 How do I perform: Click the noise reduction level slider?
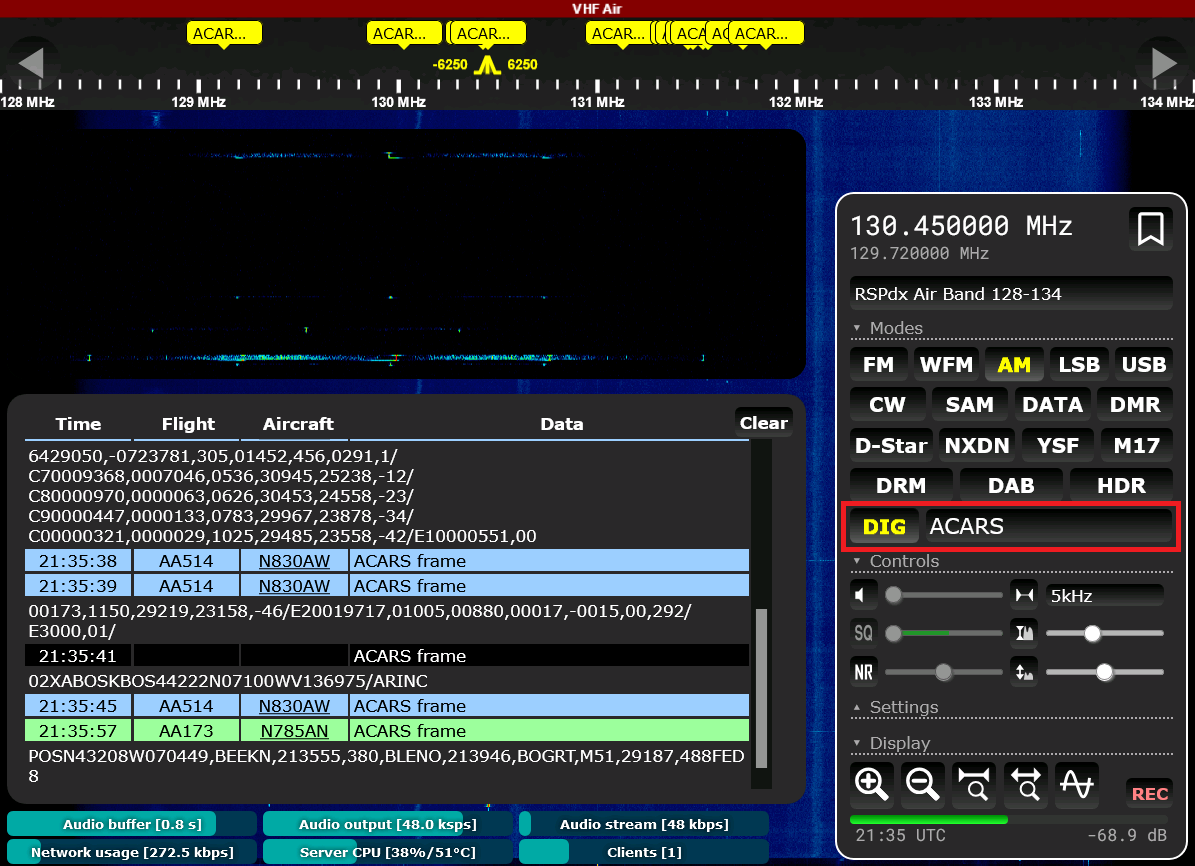tap(943, 672)
